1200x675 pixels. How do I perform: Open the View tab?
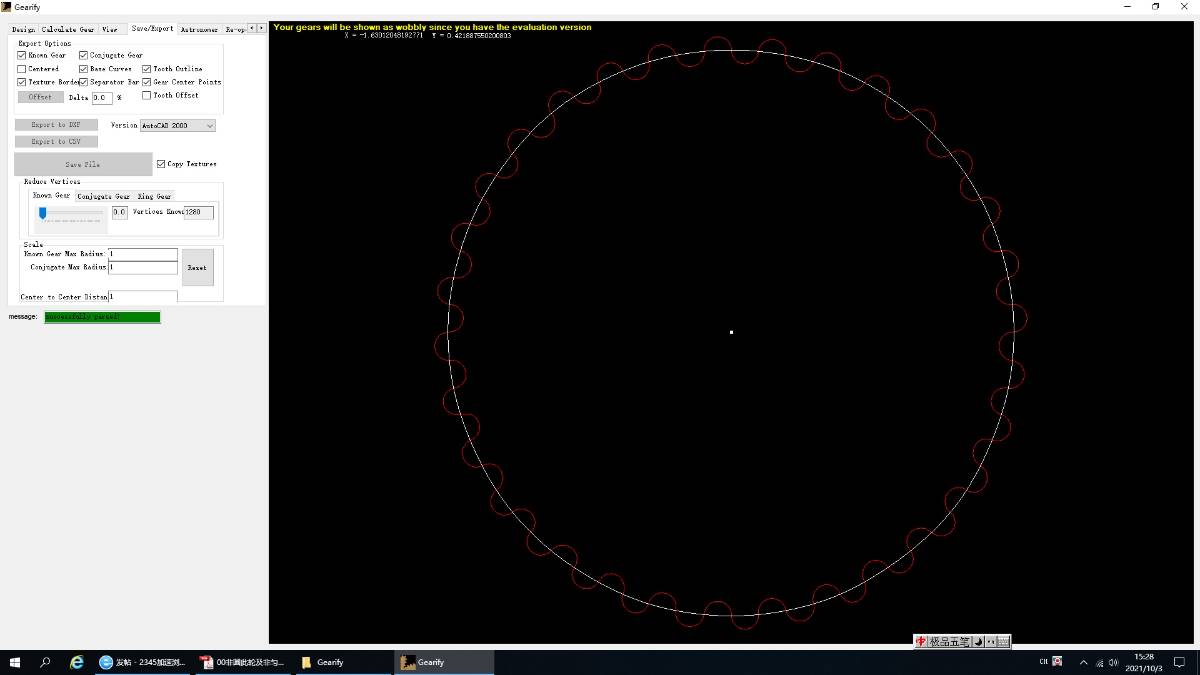click(x=110, y=29)
